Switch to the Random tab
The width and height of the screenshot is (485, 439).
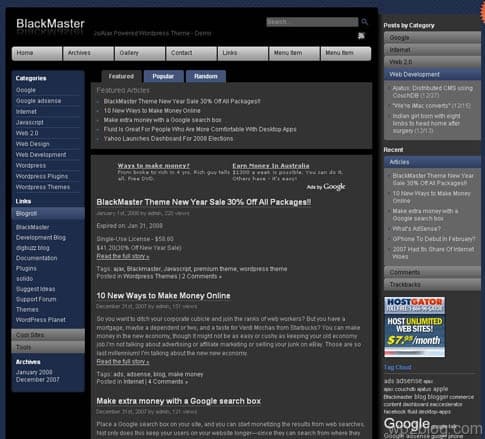point(206,76)
